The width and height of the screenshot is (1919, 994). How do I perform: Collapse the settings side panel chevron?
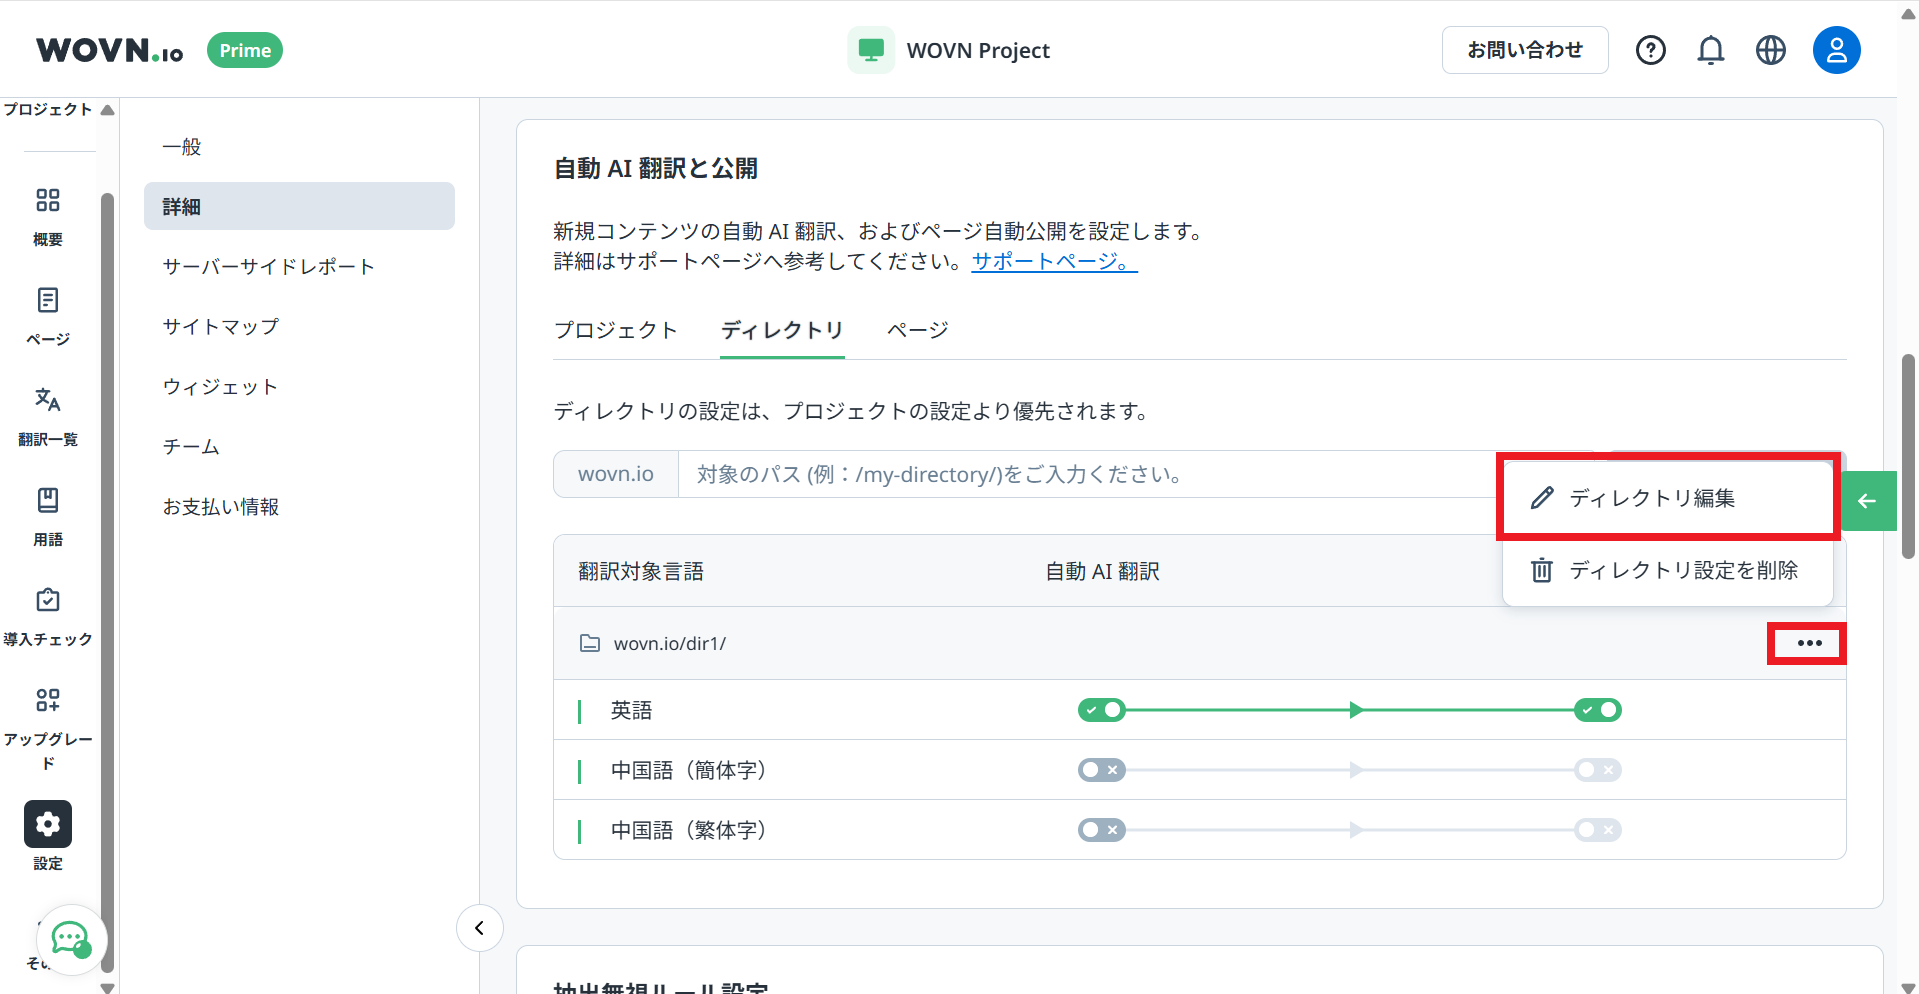pos(480,928)
